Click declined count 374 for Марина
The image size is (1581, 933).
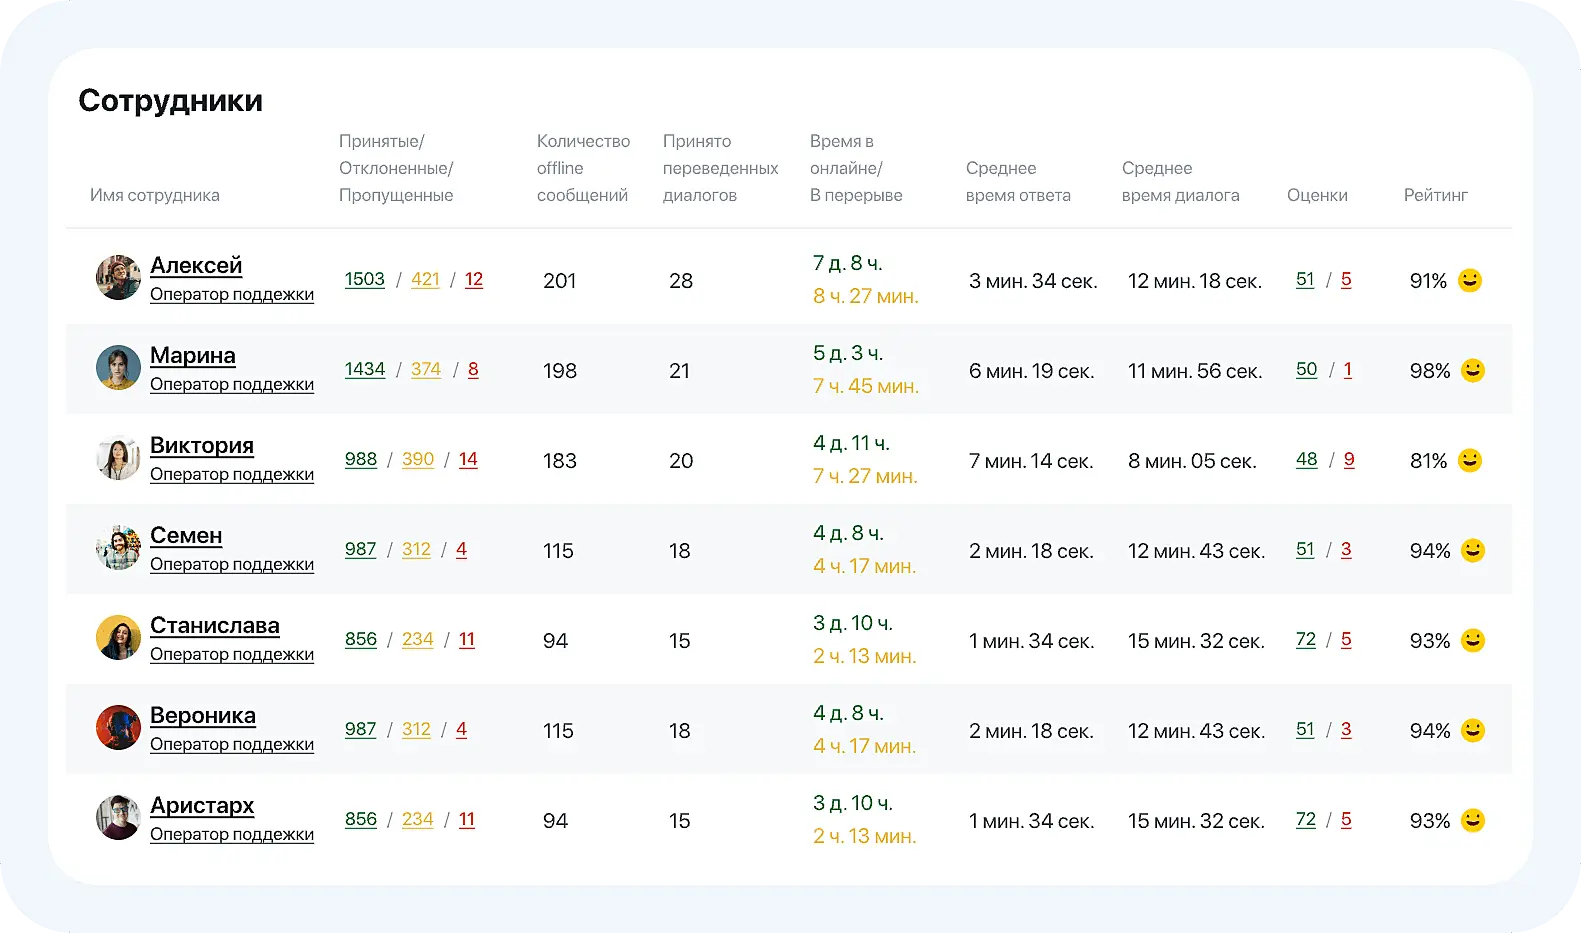click(x=425, y=369)
